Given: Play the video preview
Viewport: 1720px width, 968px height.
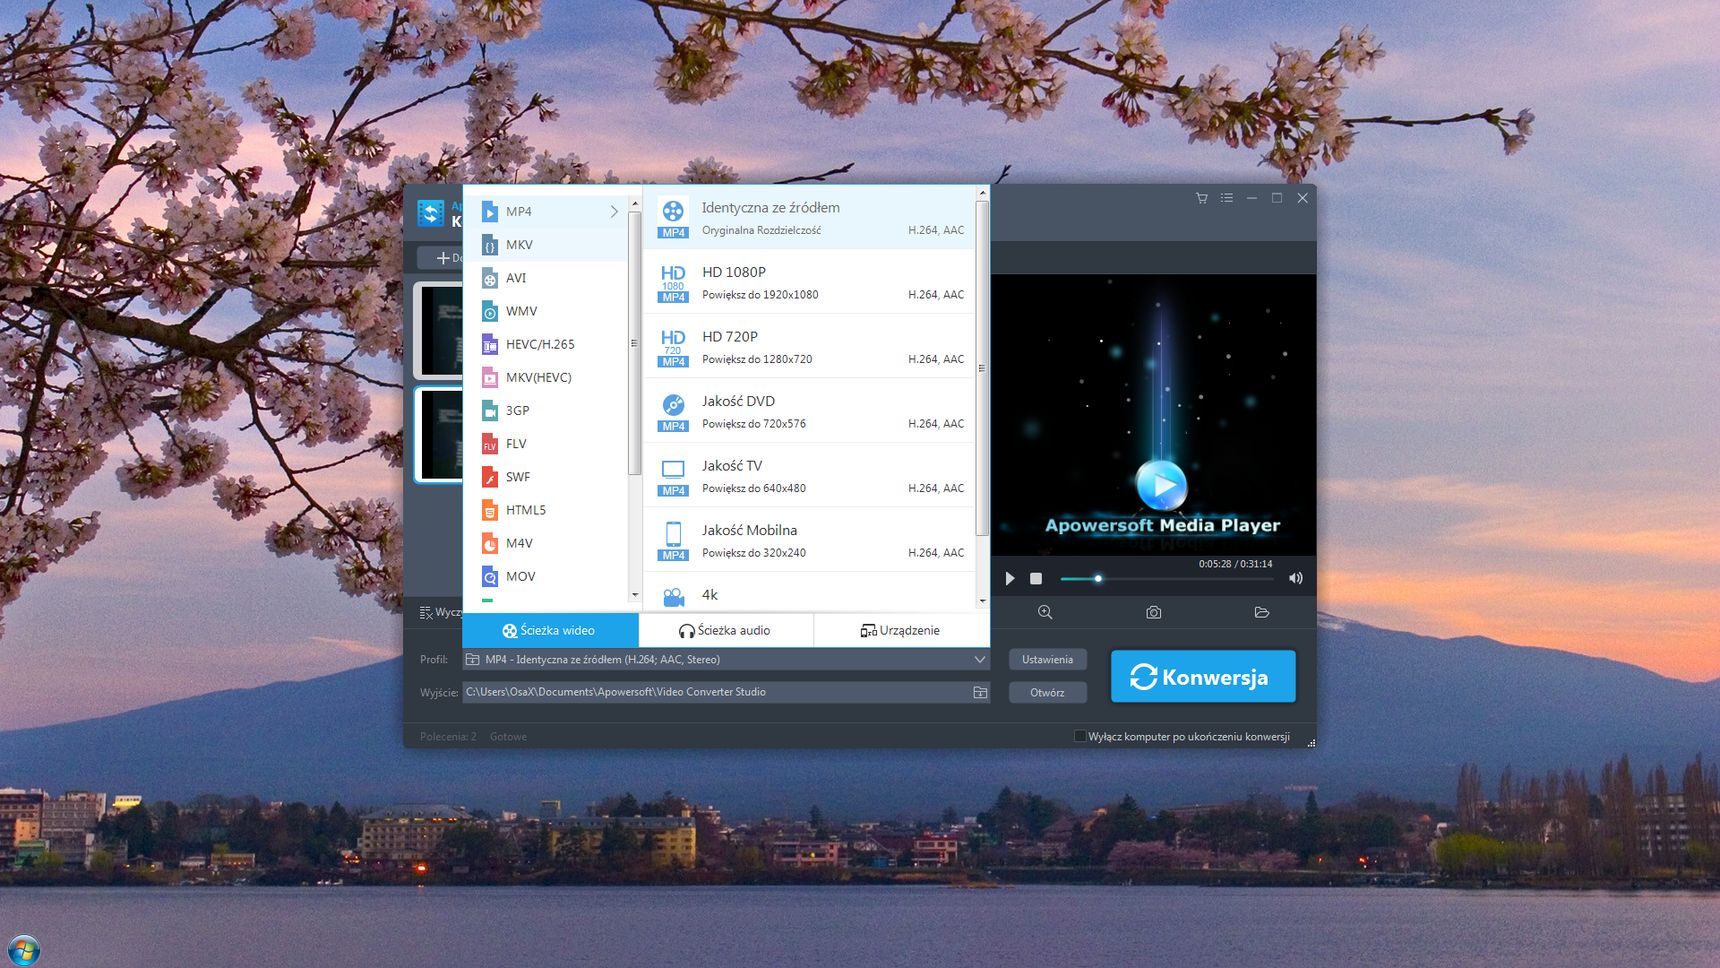Looking at the screenshot, I should (1010, 579).
